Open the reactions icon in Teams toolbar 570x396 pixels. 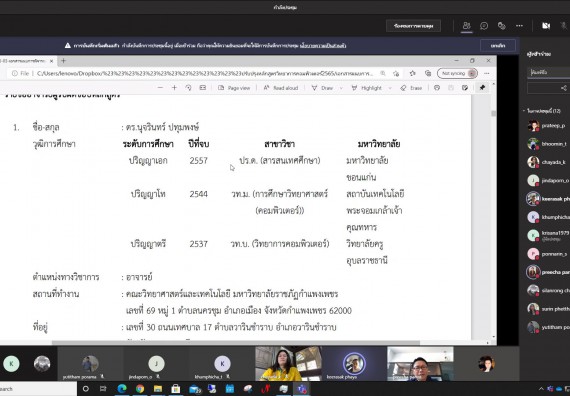coord(502,26)
